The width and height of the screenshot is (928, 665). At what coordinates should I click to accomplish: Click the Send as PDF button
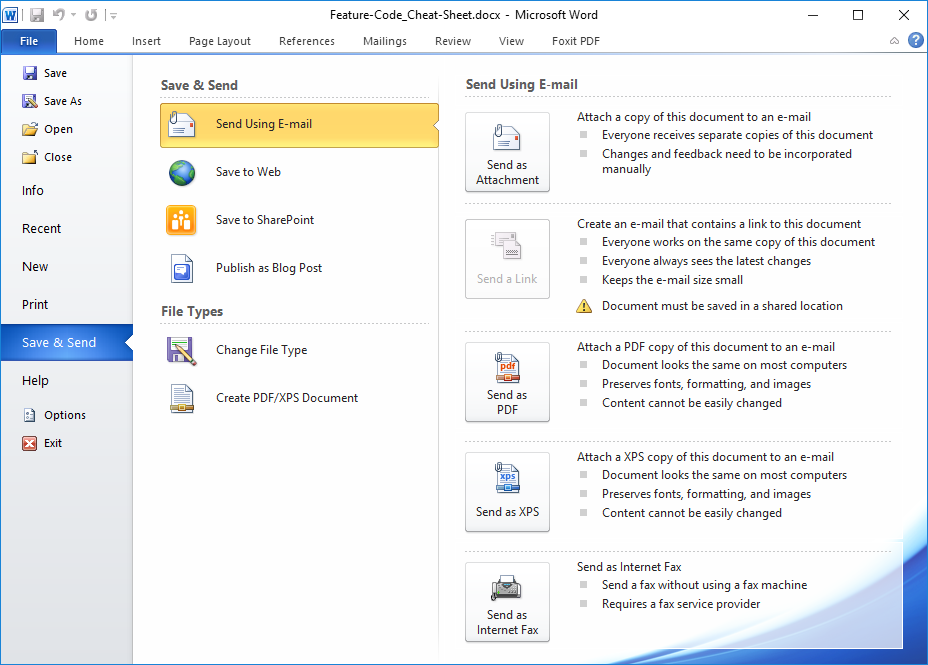pos(507,382)
